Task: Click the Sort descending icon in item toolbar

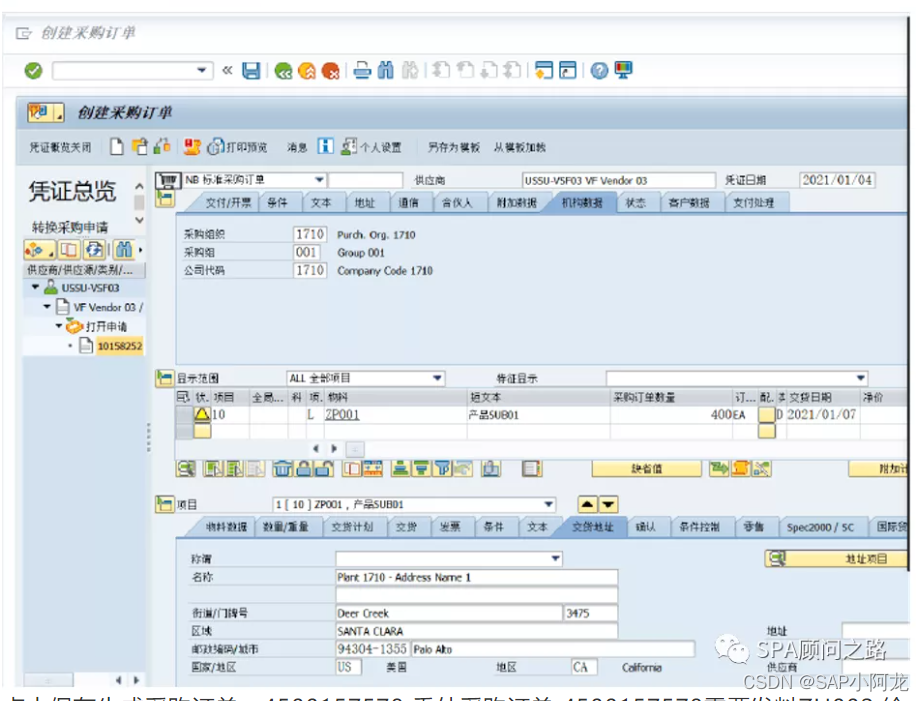Action: (x=421, y=469)
